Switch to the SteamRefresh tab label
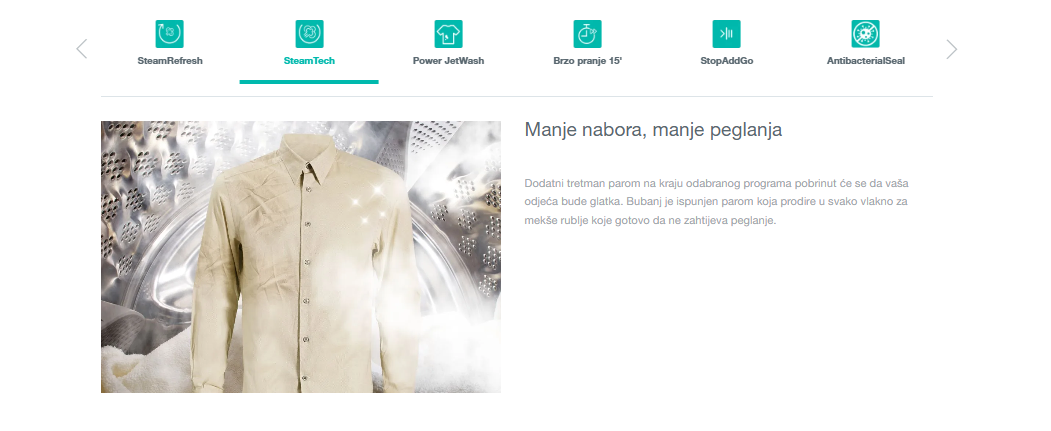The width and height of the screenshot is (1051, 431). [170, 61]
